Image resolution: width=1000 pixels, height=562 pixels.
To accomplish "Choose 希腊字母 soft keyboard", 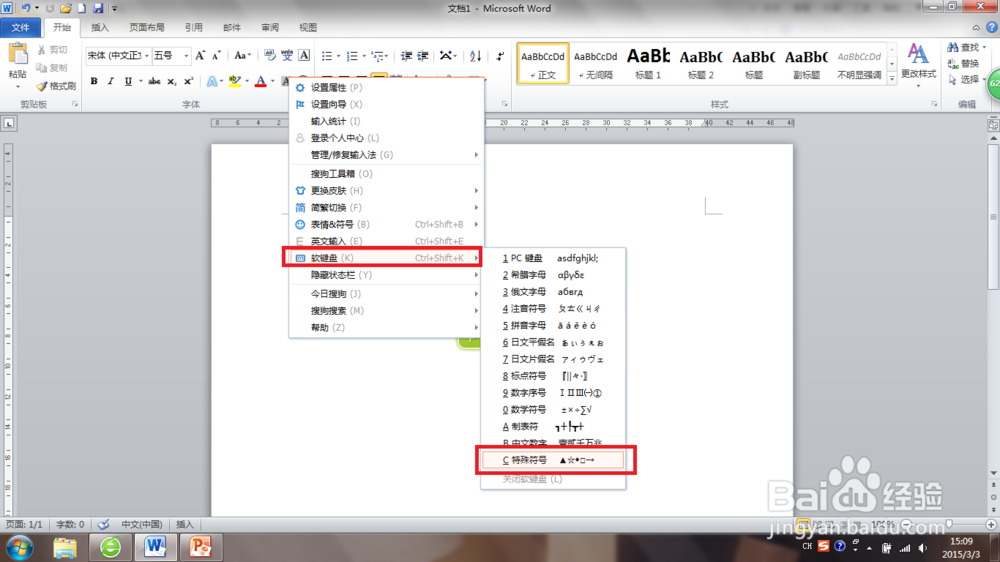I will click(553, 275).
